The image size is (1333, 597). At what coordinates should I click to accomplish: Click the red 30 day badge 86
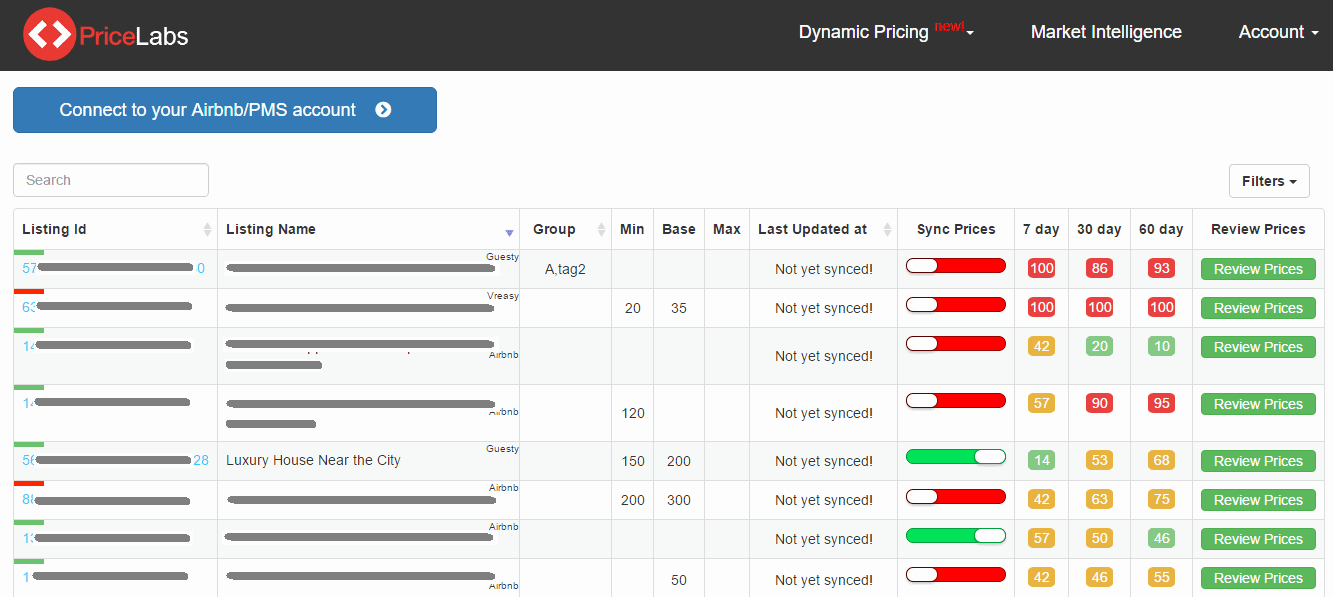tap(1100, 269)
